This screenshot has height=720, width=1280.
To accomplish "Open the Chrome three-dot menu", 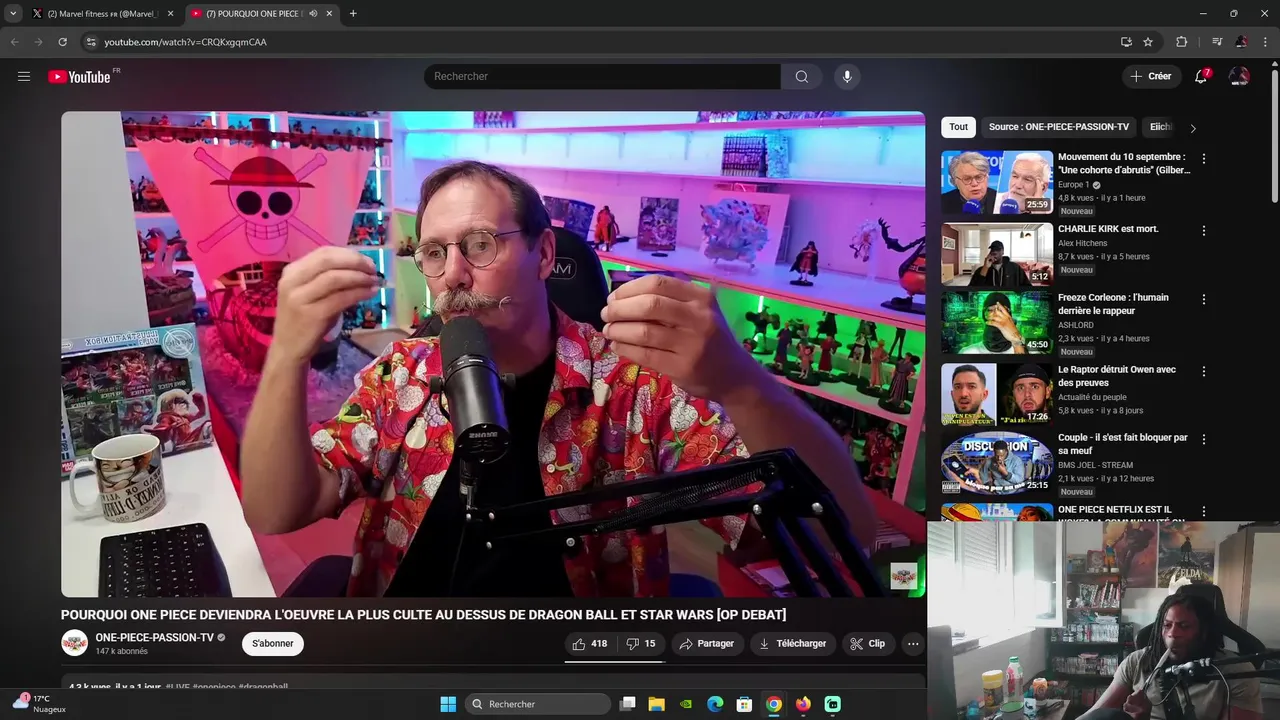I will click(1265, 42).
